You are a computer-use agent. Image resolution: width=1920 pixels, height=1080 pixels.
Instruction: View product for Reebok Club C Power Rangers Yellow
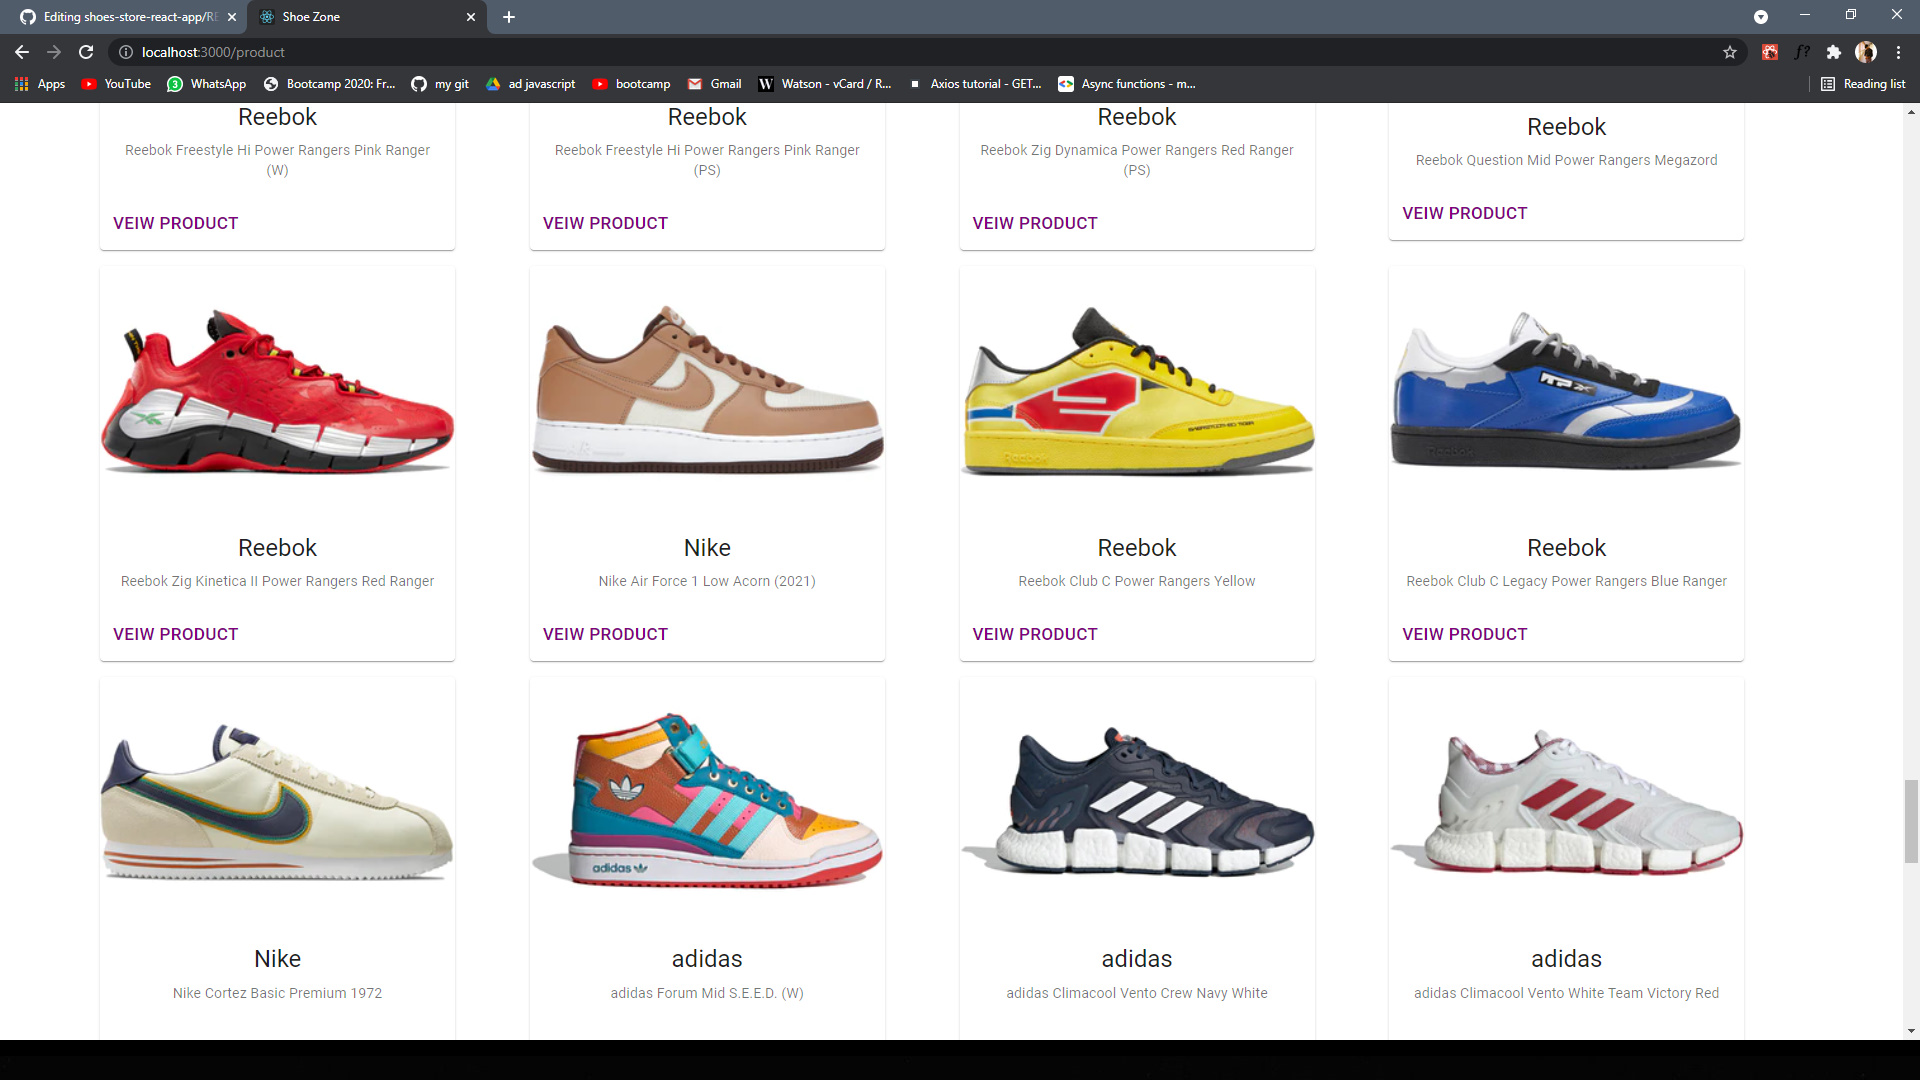1035,634
